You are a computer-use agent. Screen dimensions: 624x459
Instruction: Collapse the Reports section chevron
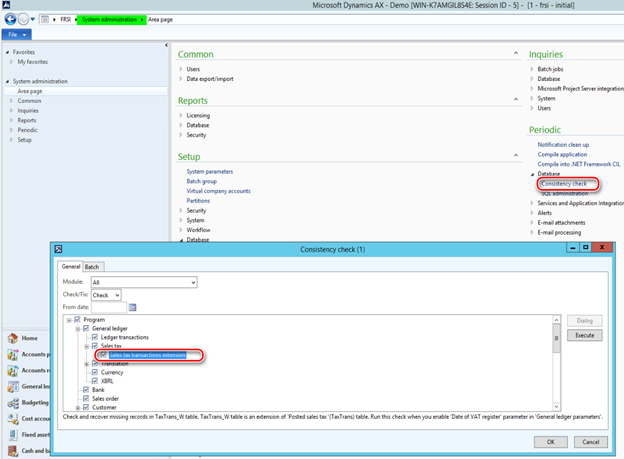(x=516, y=99)
